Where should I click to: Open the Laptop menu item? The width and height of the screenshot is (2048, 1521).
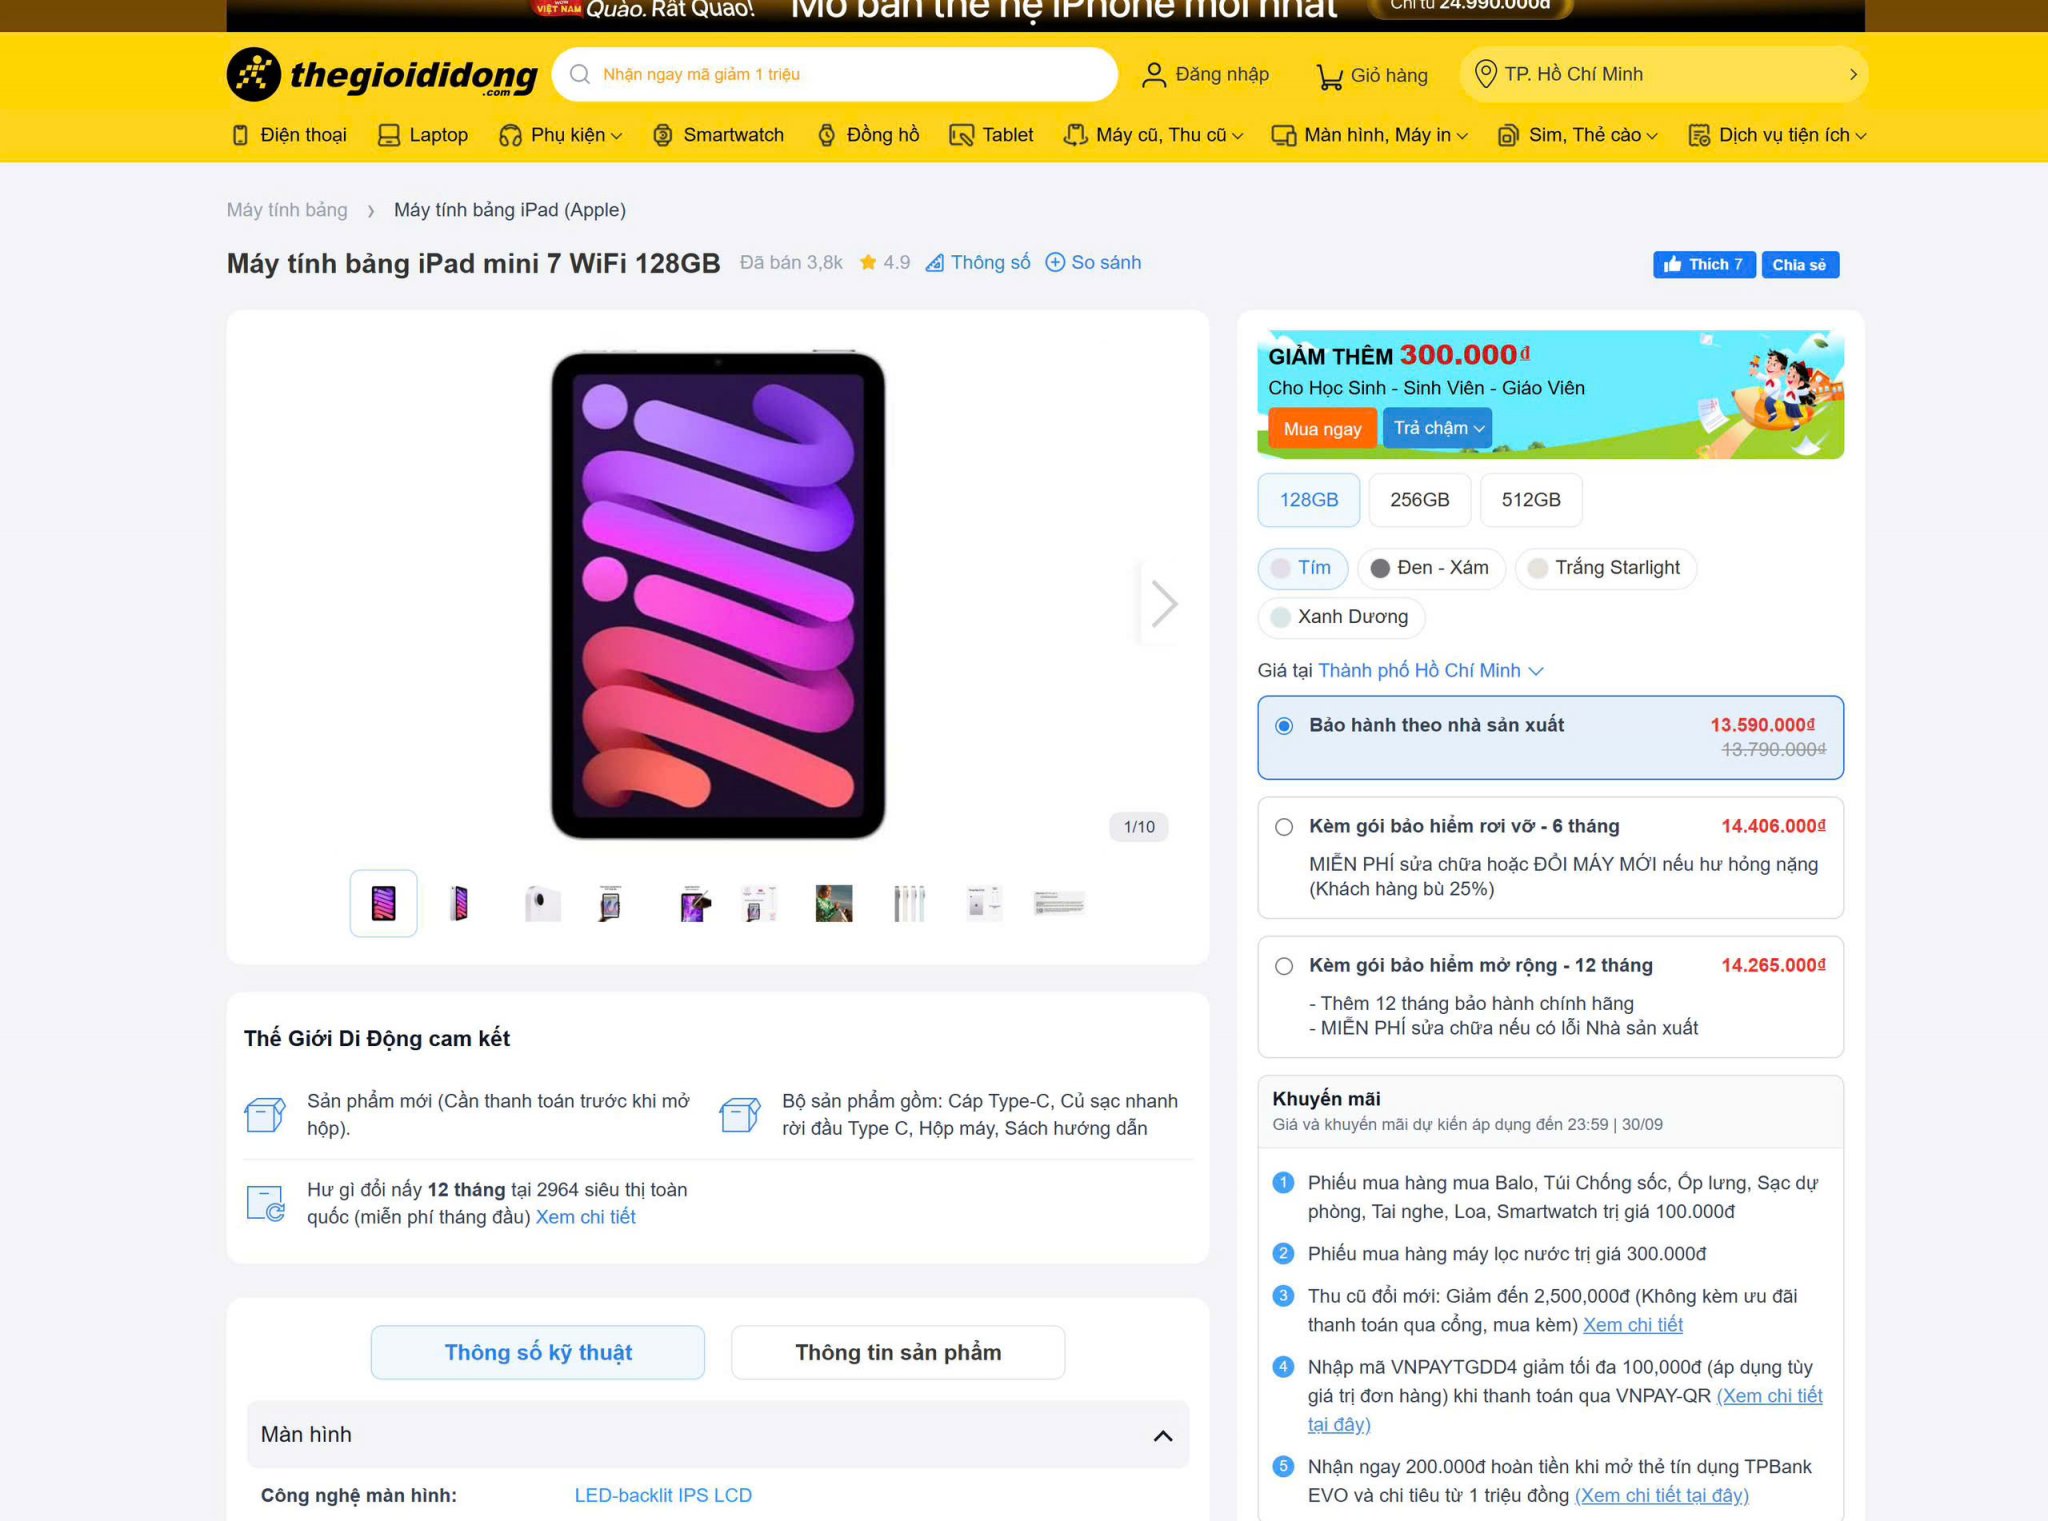tap(423, 135)
